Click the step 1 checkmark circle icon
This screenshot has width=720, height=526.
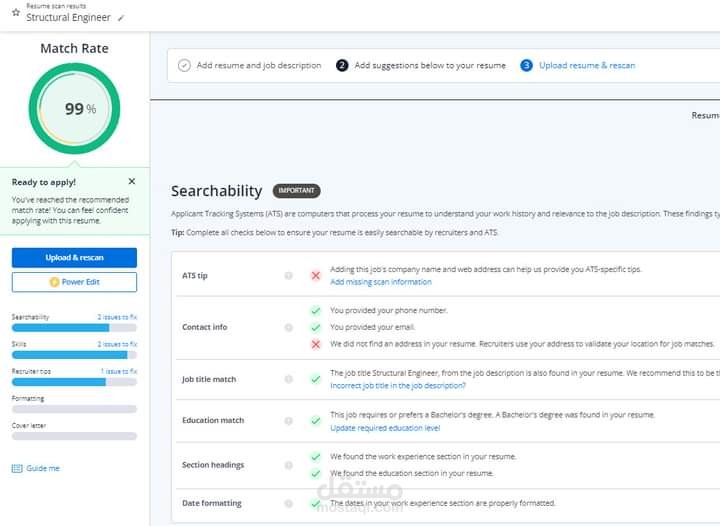184,65
